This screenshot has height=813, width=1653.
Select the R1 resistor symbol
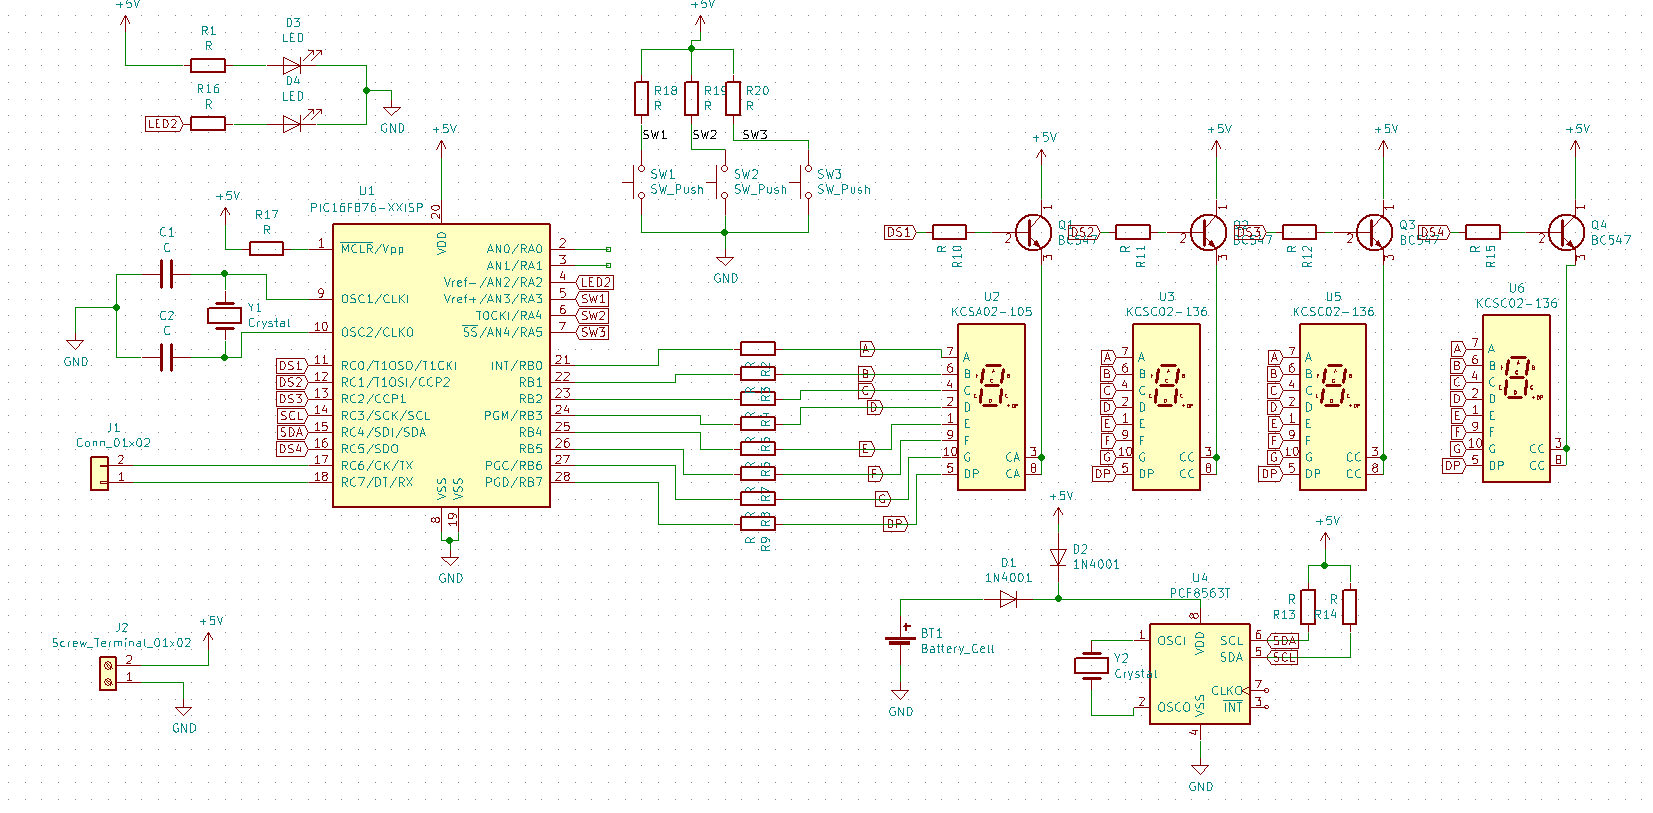coord(208,66)
